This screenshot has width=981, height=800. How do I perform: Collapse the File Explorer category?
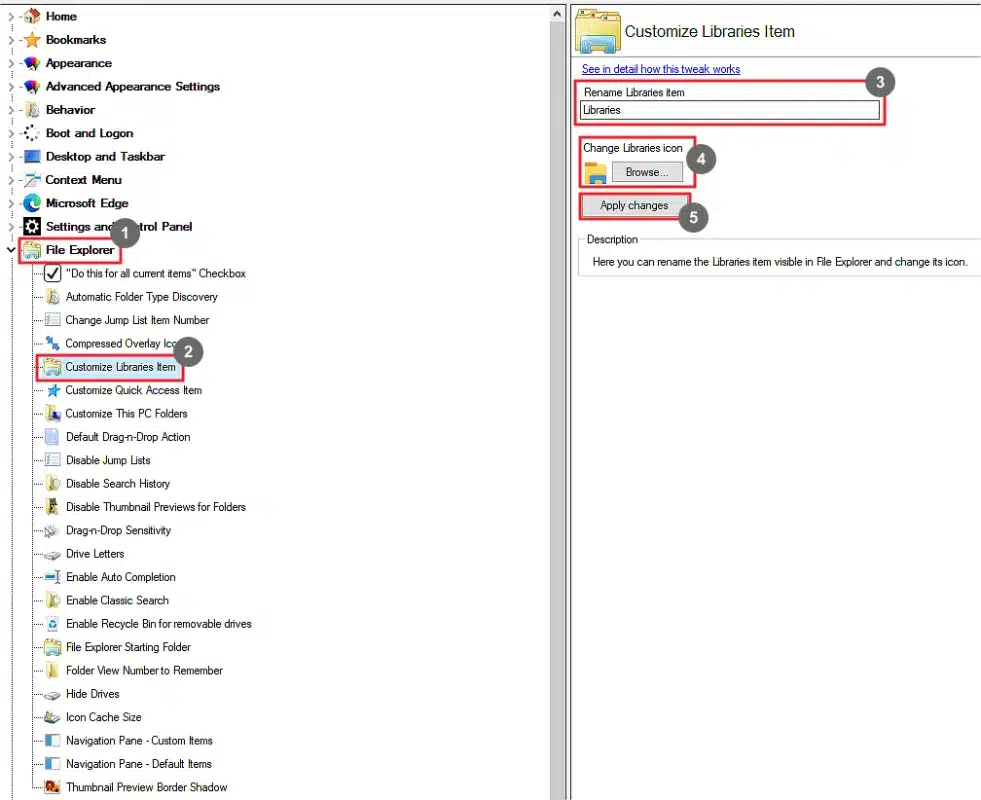tap(11, 250)
